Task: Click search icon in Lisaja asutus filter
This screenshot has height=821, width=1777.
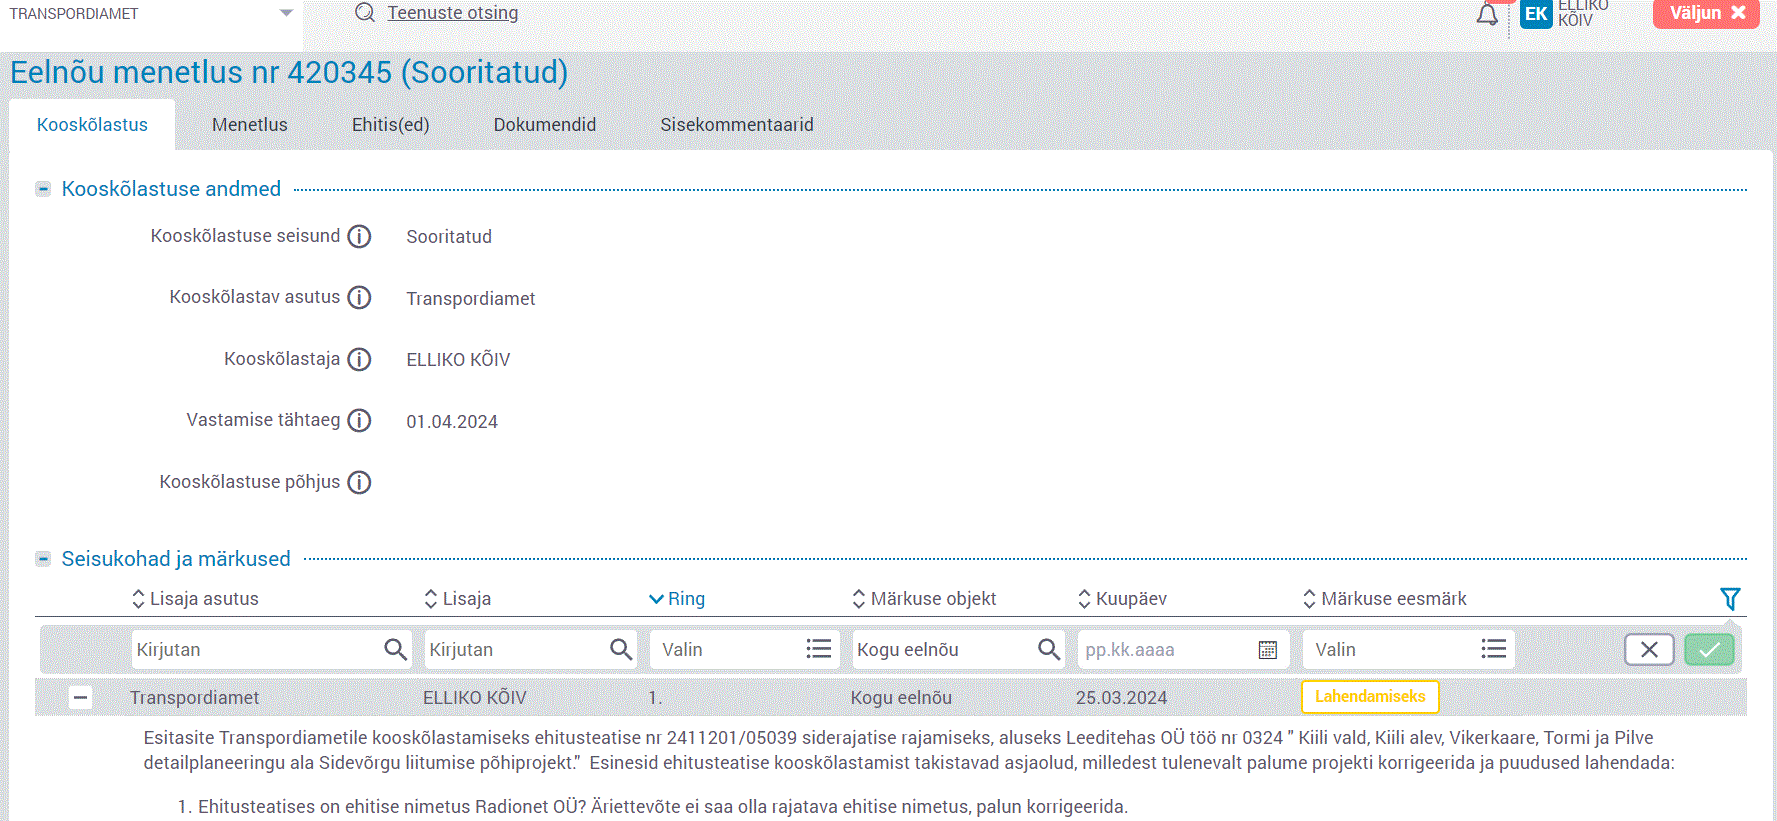Action: pyautogui.click(x=395, y=649)
